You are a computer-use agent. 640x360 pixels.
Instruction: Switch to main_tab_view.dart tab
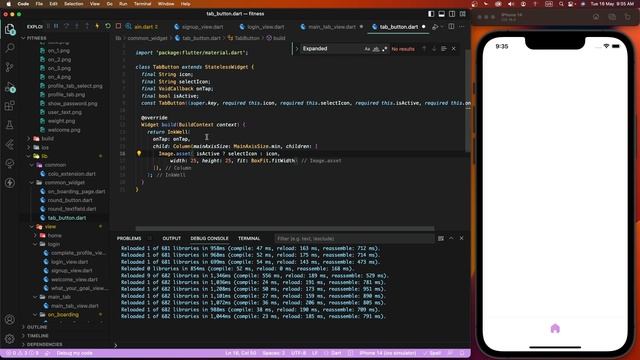tap(331, 27)
